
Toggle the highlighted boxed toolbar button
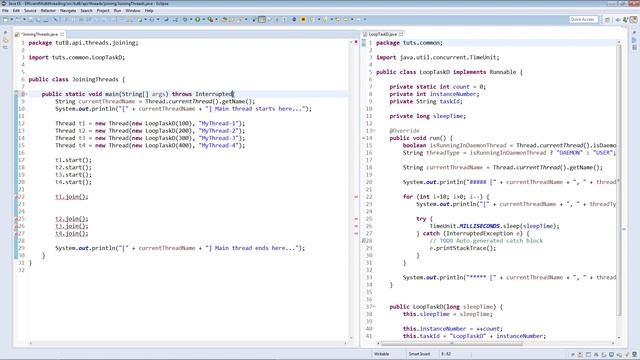click(262, 19)
